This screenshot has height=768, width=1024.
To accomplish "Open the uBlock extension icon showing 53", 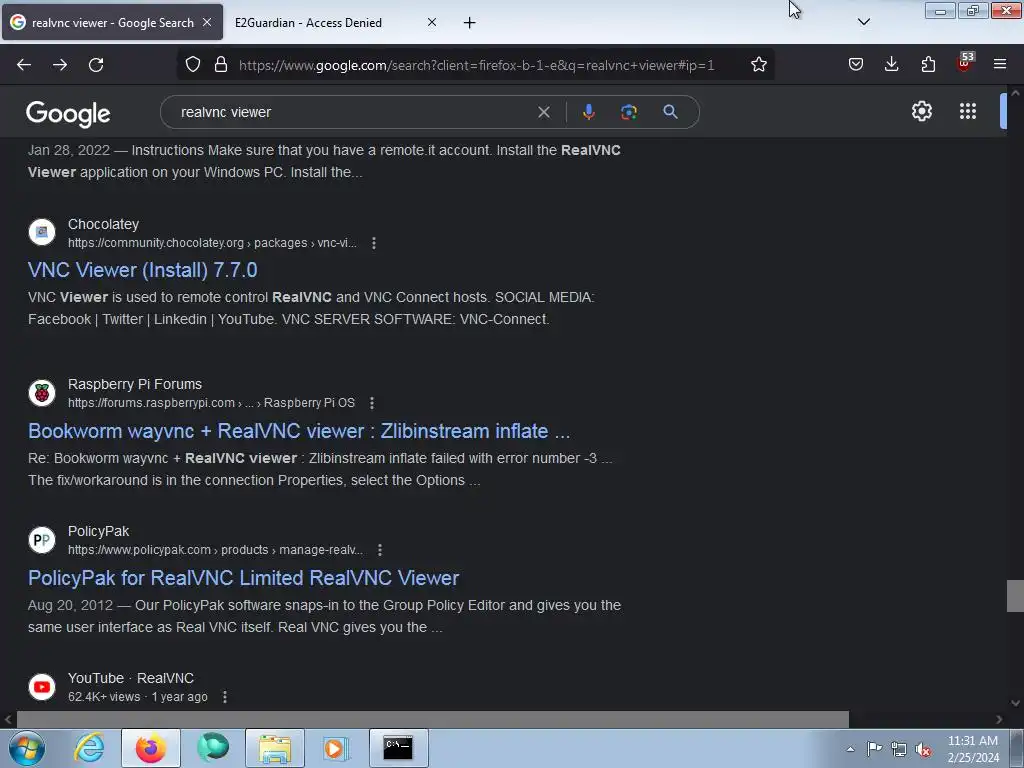I will click(x=964, y=63).
